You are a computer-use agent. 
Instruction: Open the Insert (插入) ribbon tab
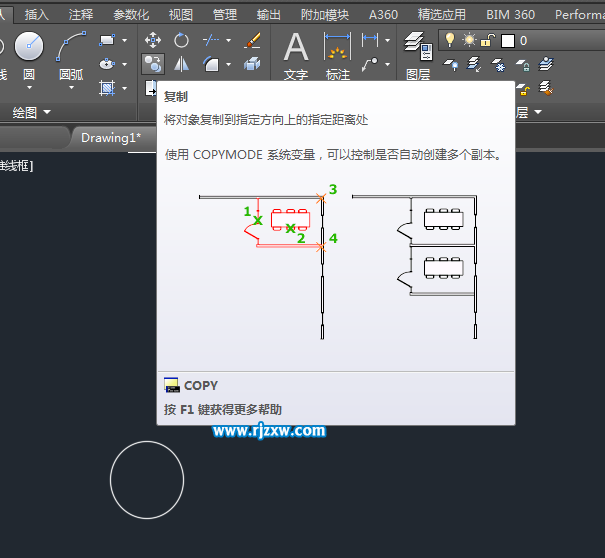37,15
